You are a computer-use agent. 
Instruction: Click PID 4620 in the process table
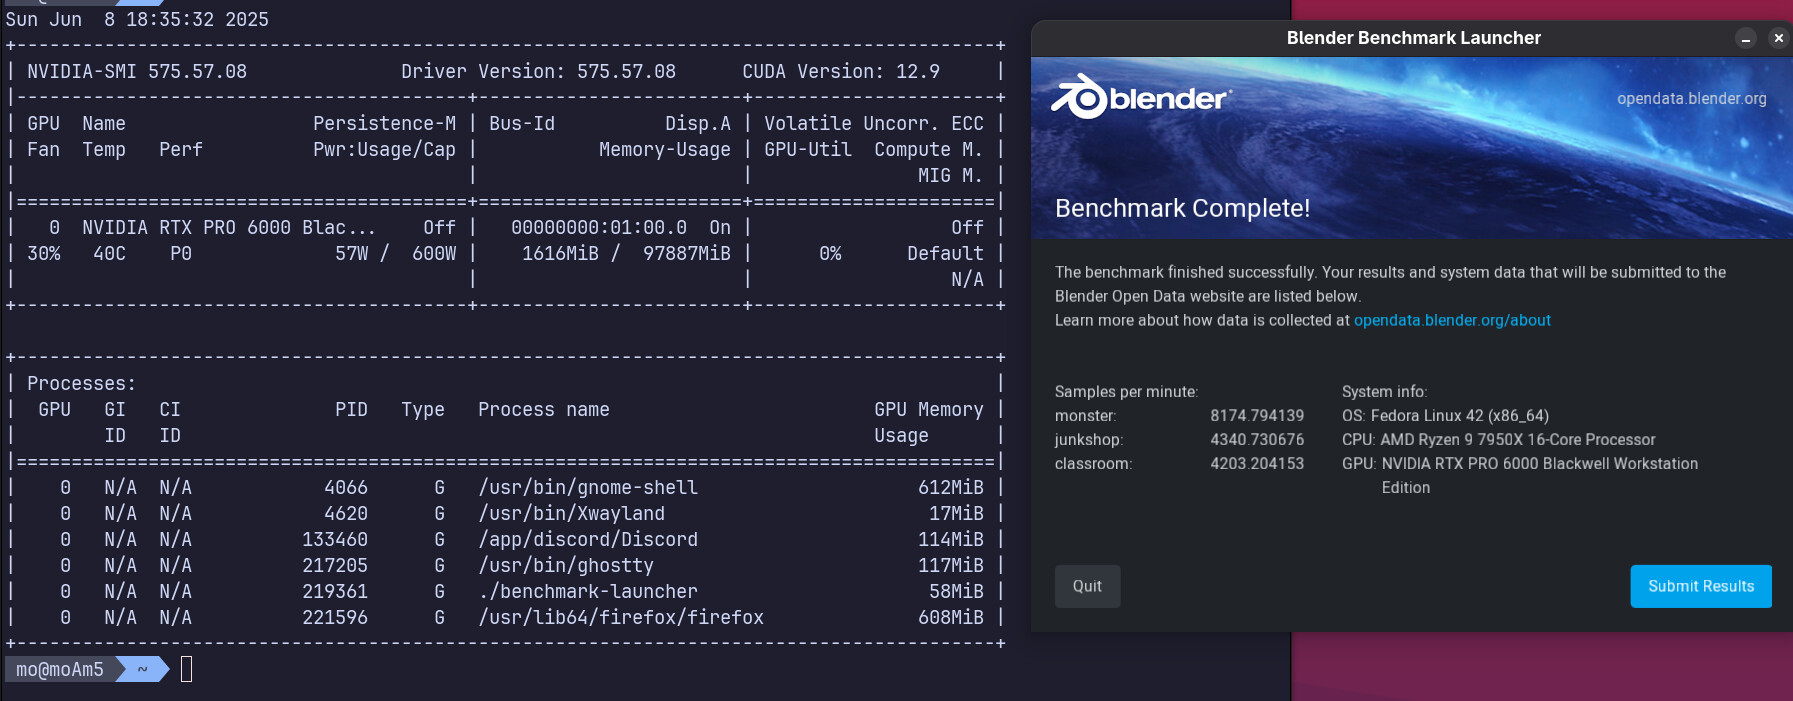346,513
